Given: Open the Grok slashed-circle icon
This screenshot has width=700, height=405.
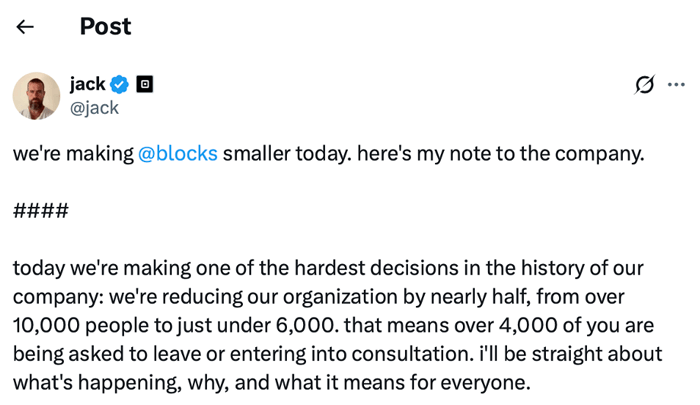Looking at the screenshot, I should coord(645,85).
